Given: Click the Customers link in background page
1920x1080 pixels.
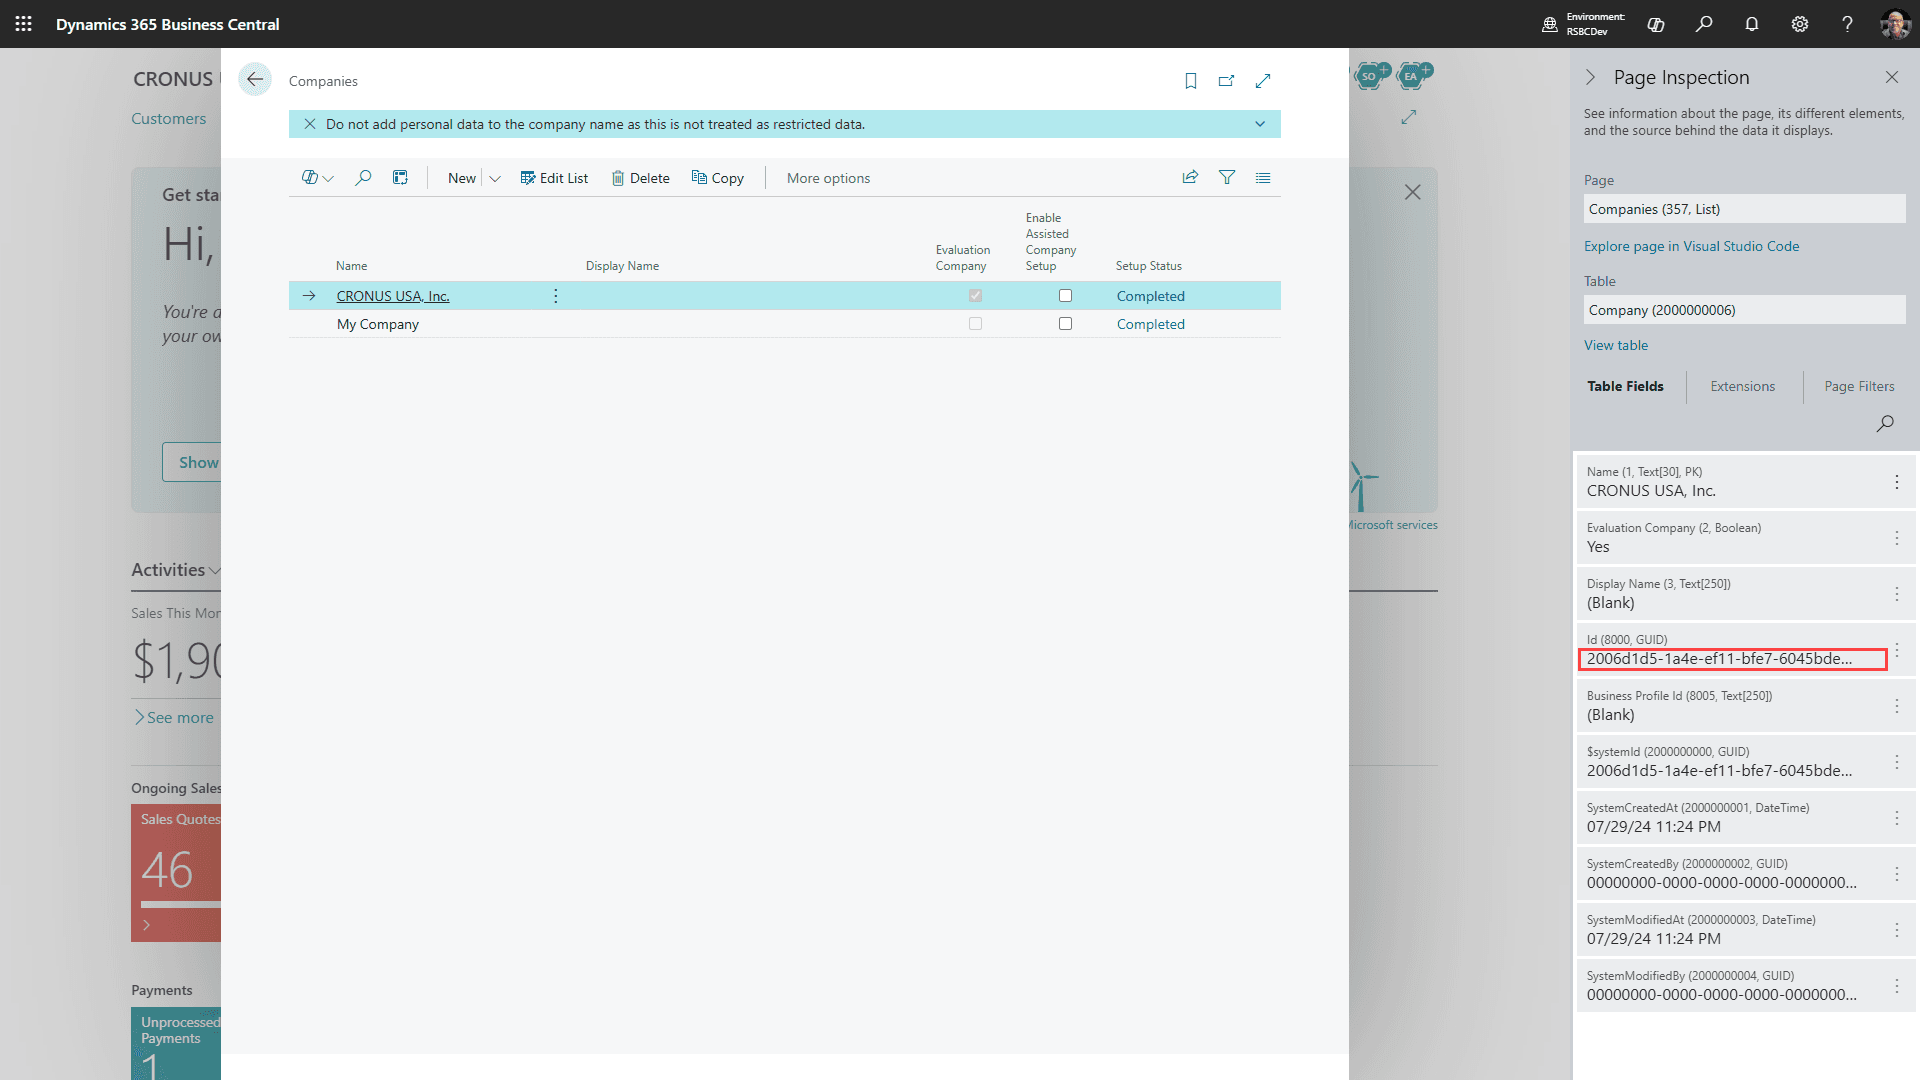Looking at the screenshot, I should tap(169, 118).
